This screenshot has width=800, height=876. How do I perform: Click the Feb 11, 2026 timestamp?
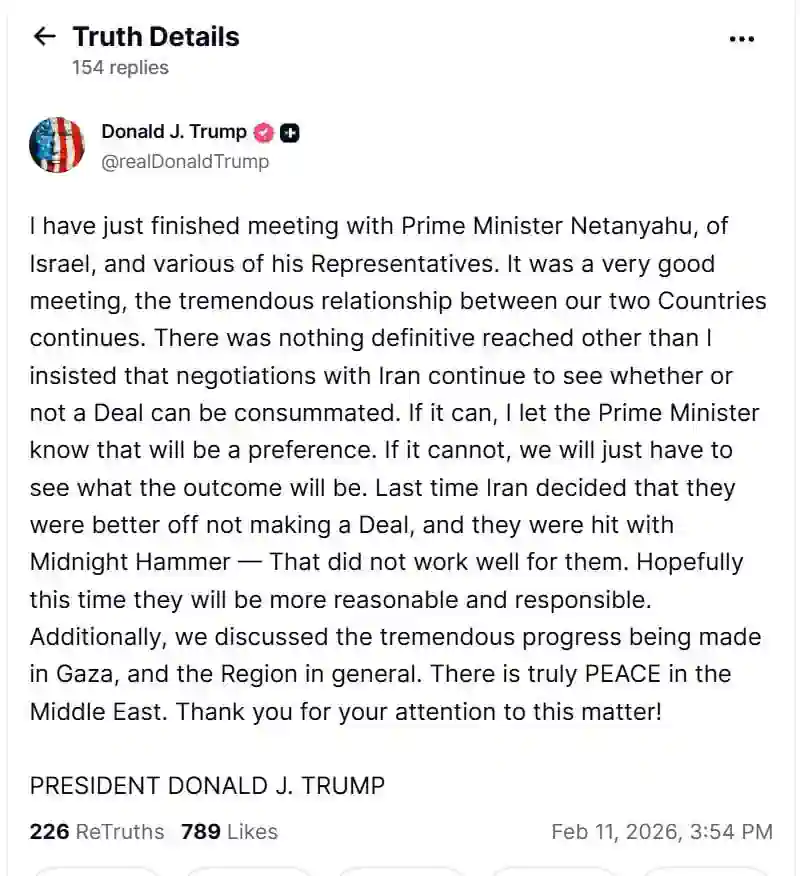pos(662,831)
